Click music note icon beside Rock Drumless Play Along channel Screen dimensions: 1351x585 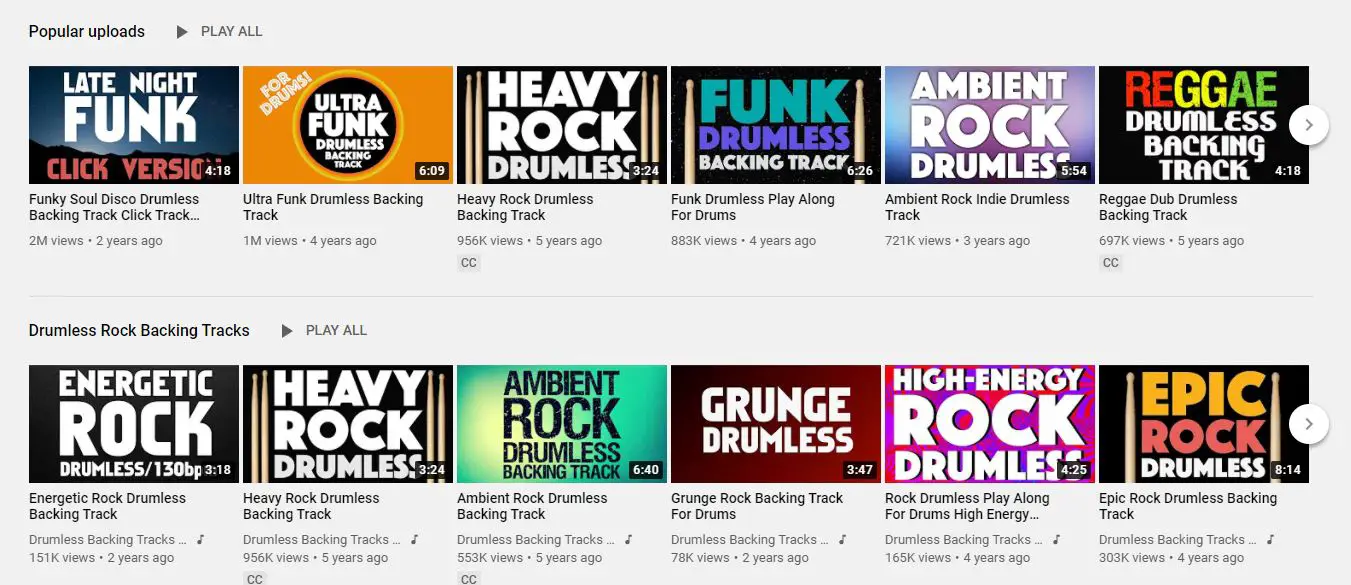[1057, 540]
